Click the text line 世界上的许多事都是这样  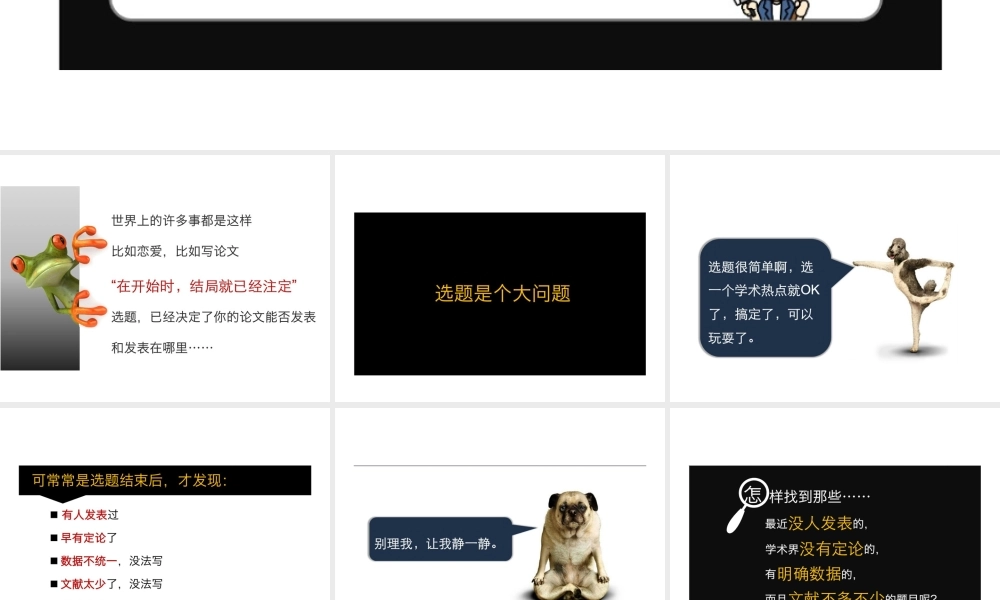coord(181,220)
